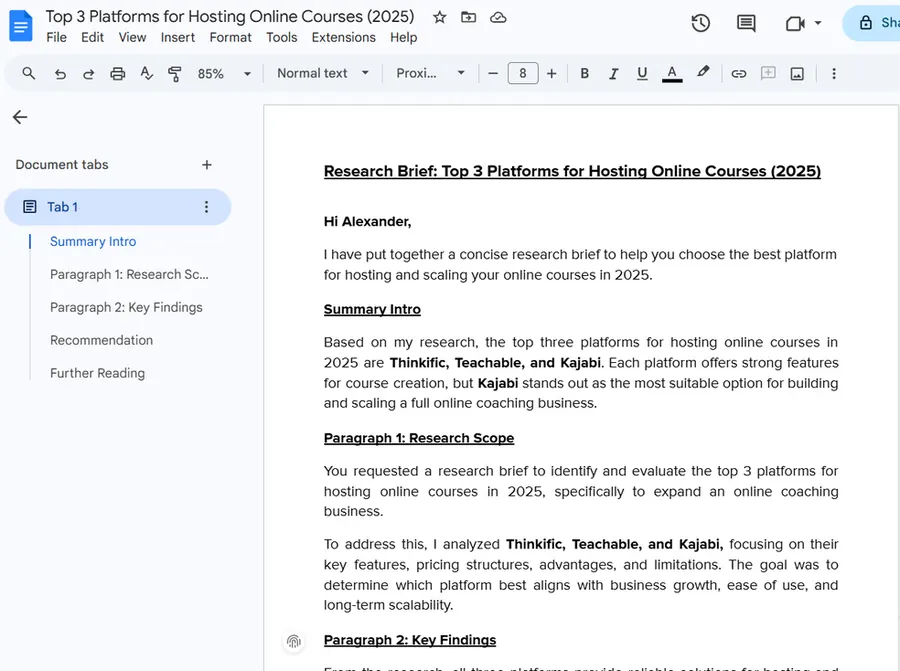Image resolution: width=900 pixels, height=671 pixels.
Task: Start a video call with camera icon
Action: pyautogui.click(x=795, y=24)
